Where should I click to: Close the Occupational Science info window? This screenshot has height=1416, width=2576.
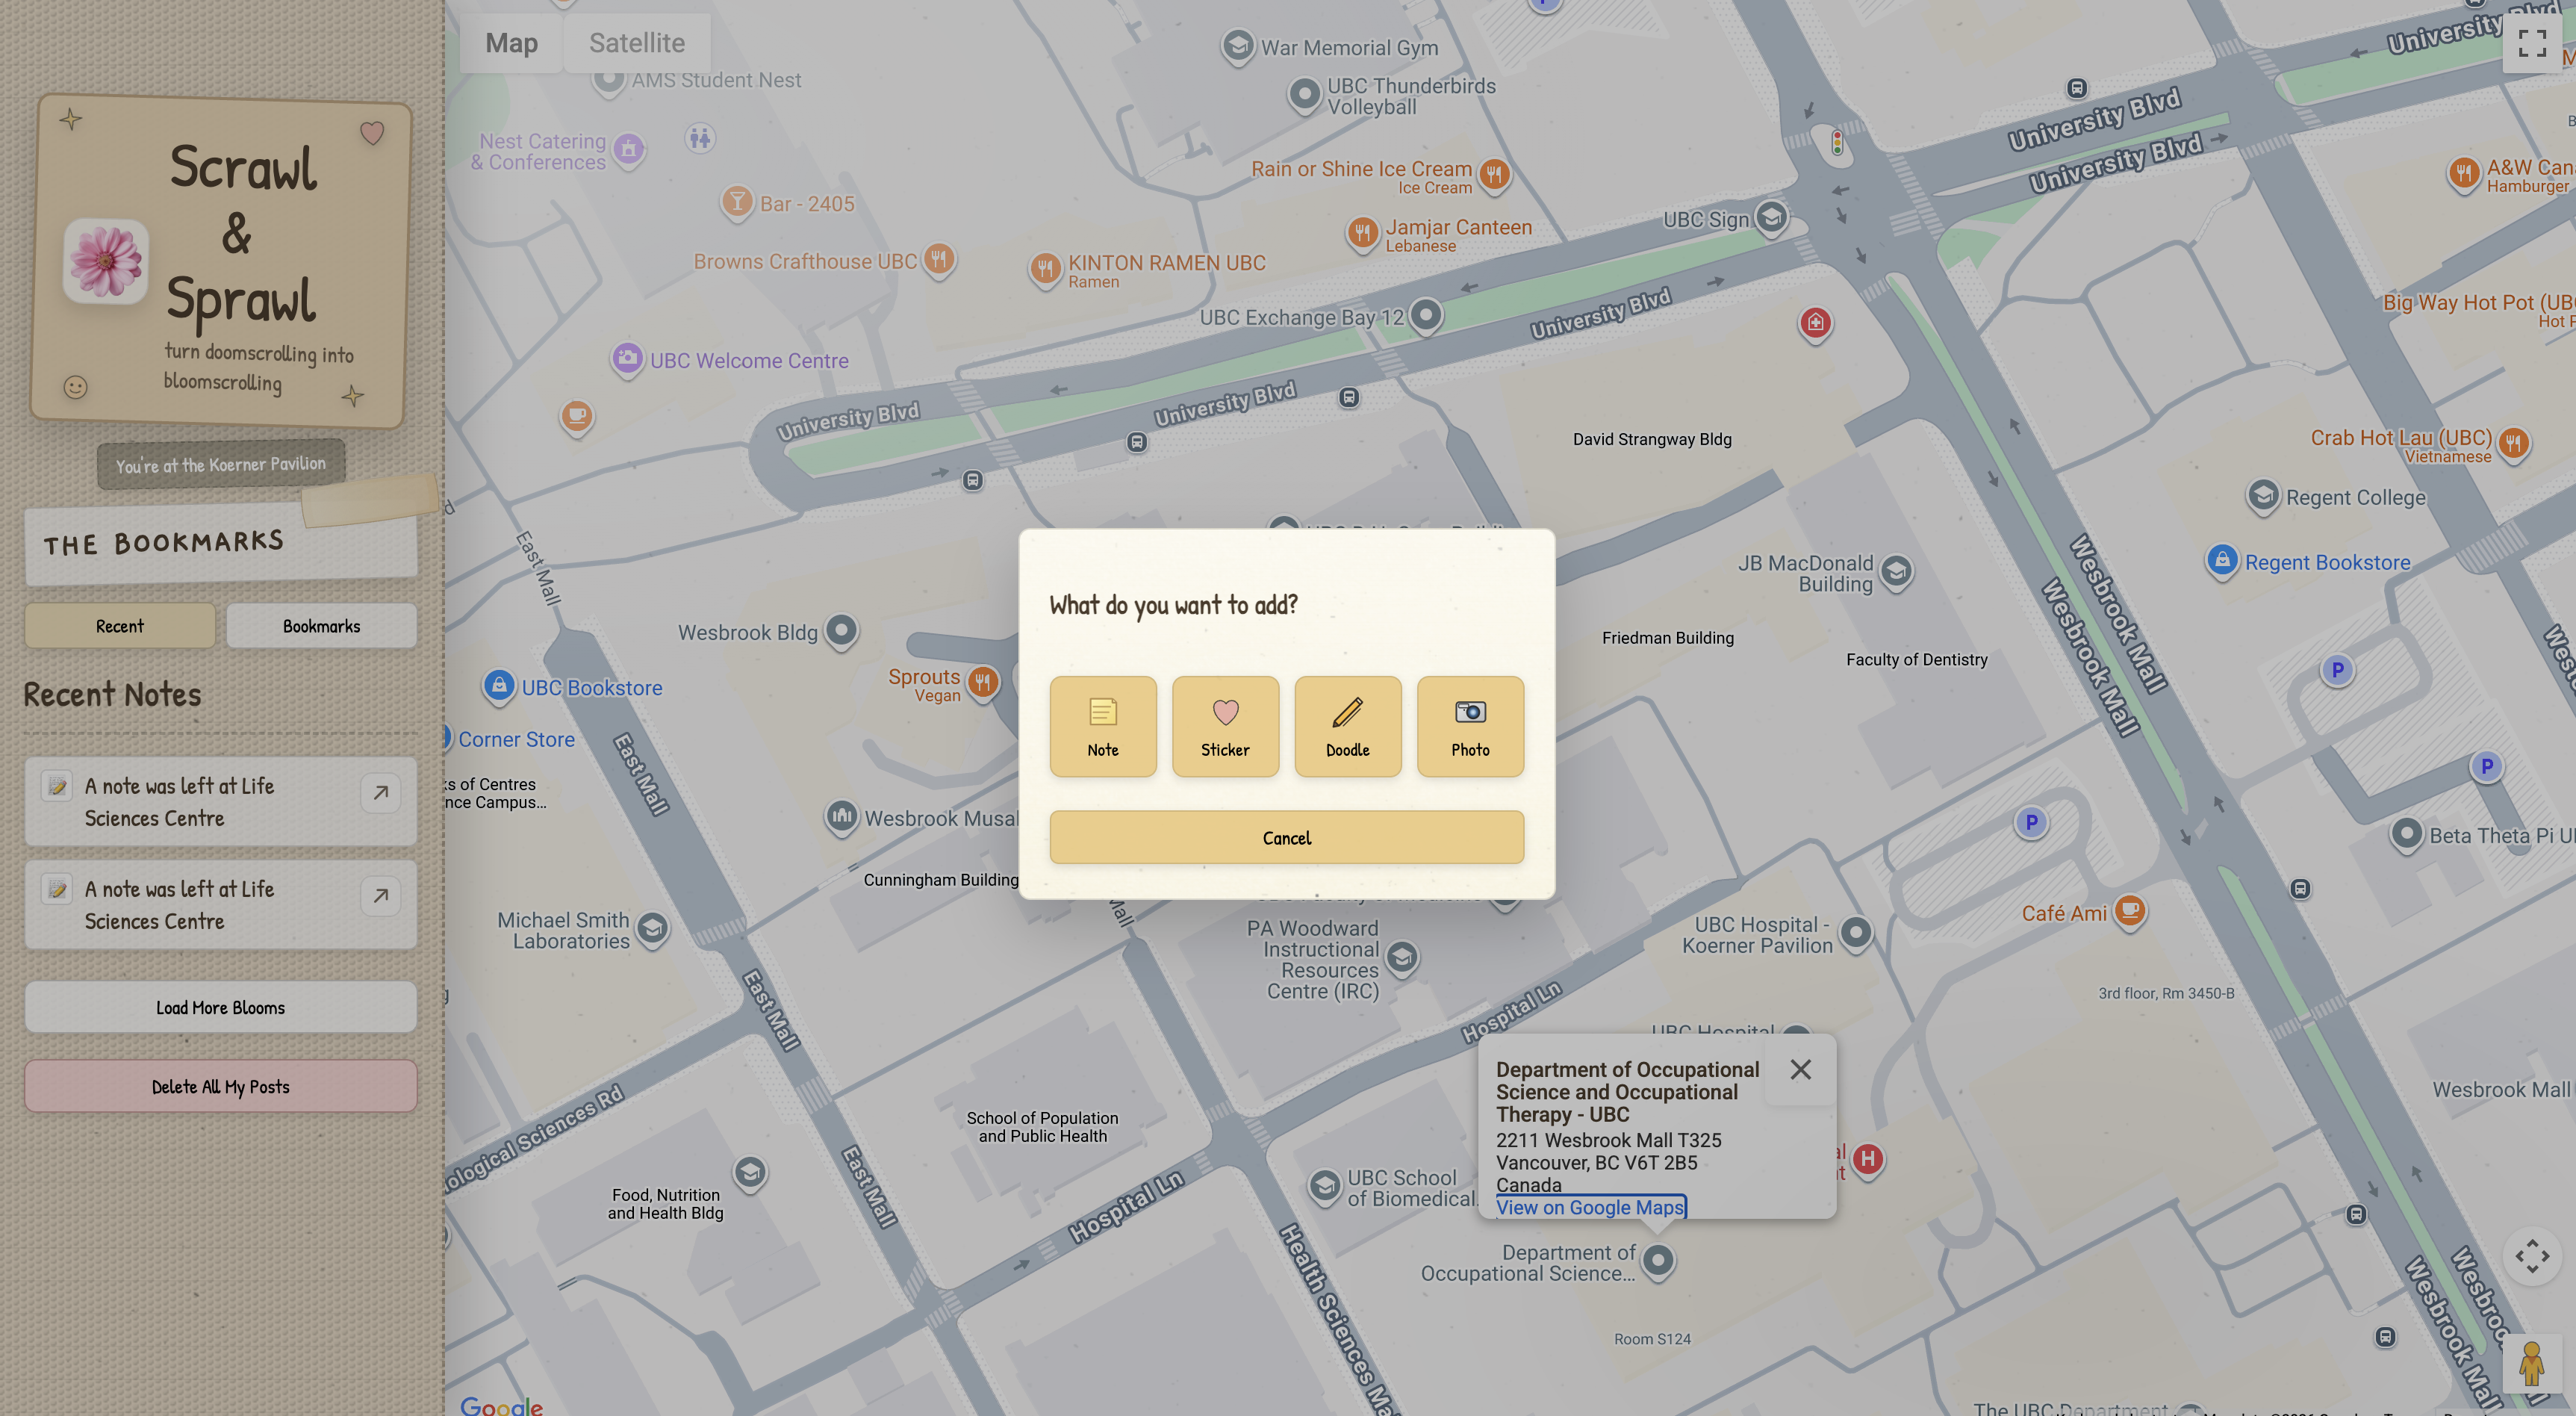(1800, 1069)
